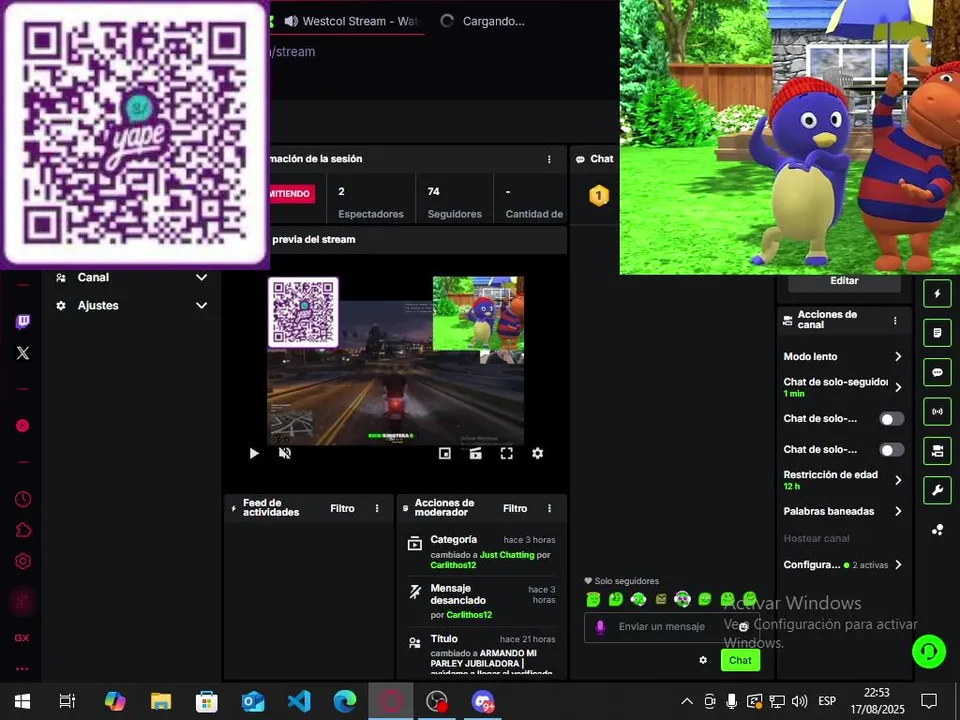
Task: Open the channel actions camera icon in right toolbar
Action: (x=937, y=451)
